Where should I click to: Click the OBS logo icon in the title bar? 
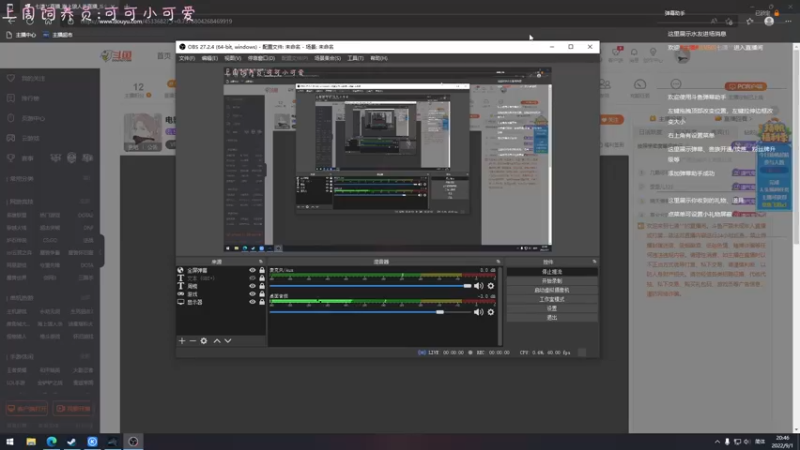[182, 47]
